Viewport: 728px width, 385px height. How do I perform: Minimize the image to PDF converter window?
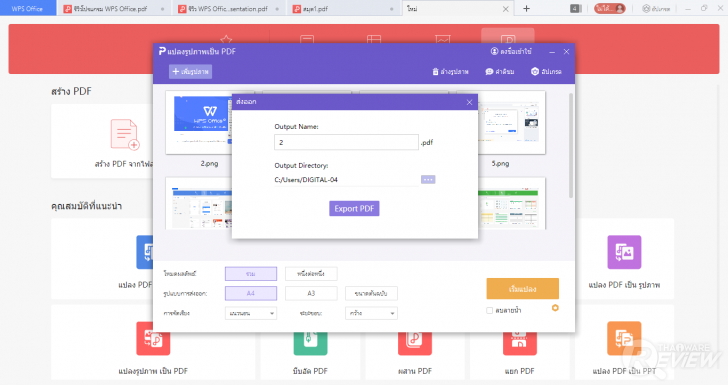coord(552,52)
